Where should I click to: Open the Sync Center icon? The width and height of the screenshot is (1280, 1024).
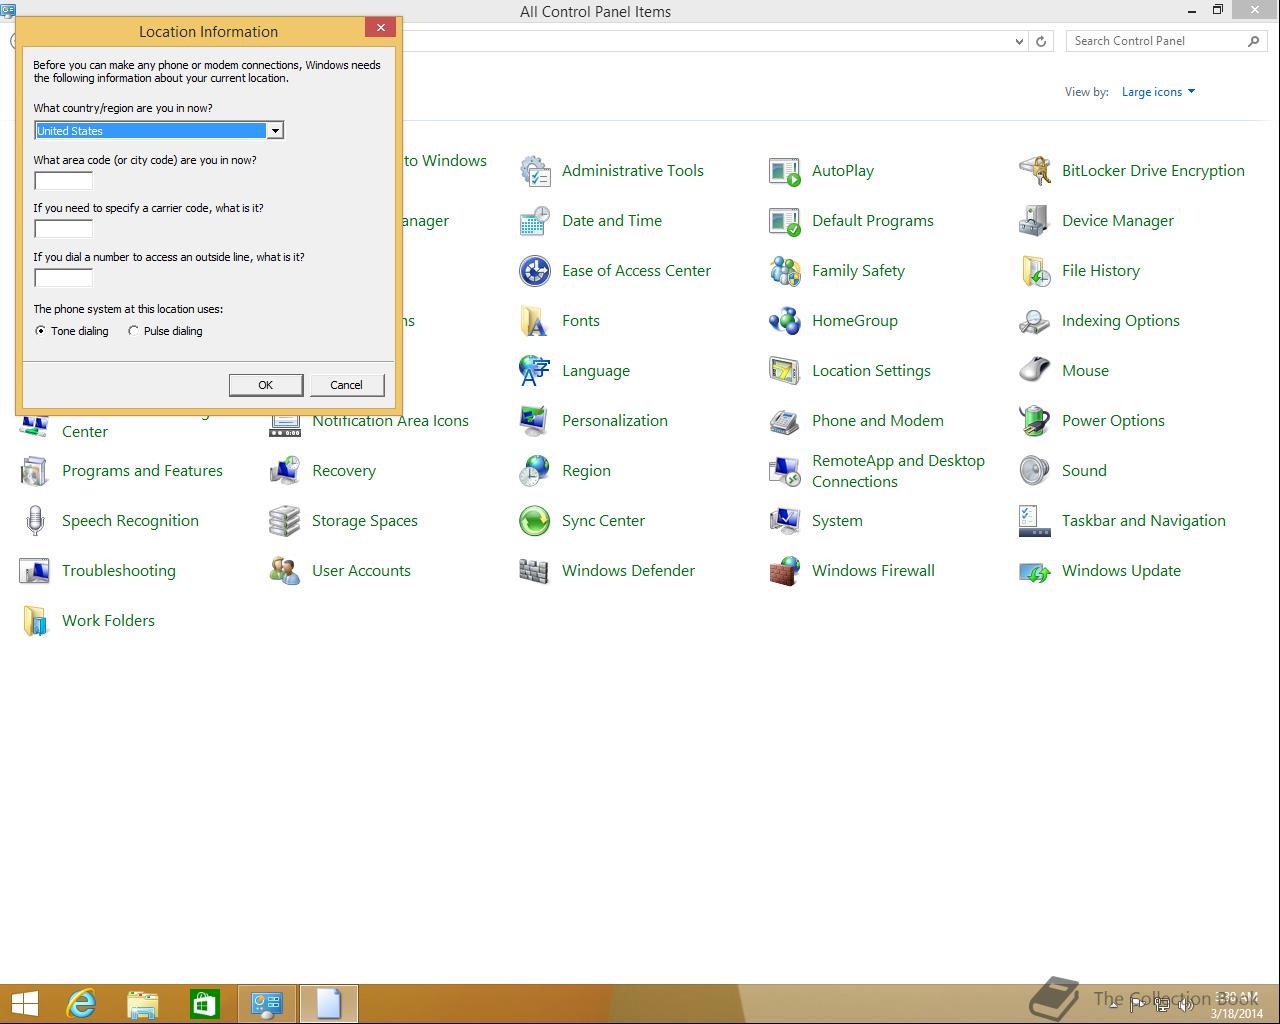tap(535, 521)
